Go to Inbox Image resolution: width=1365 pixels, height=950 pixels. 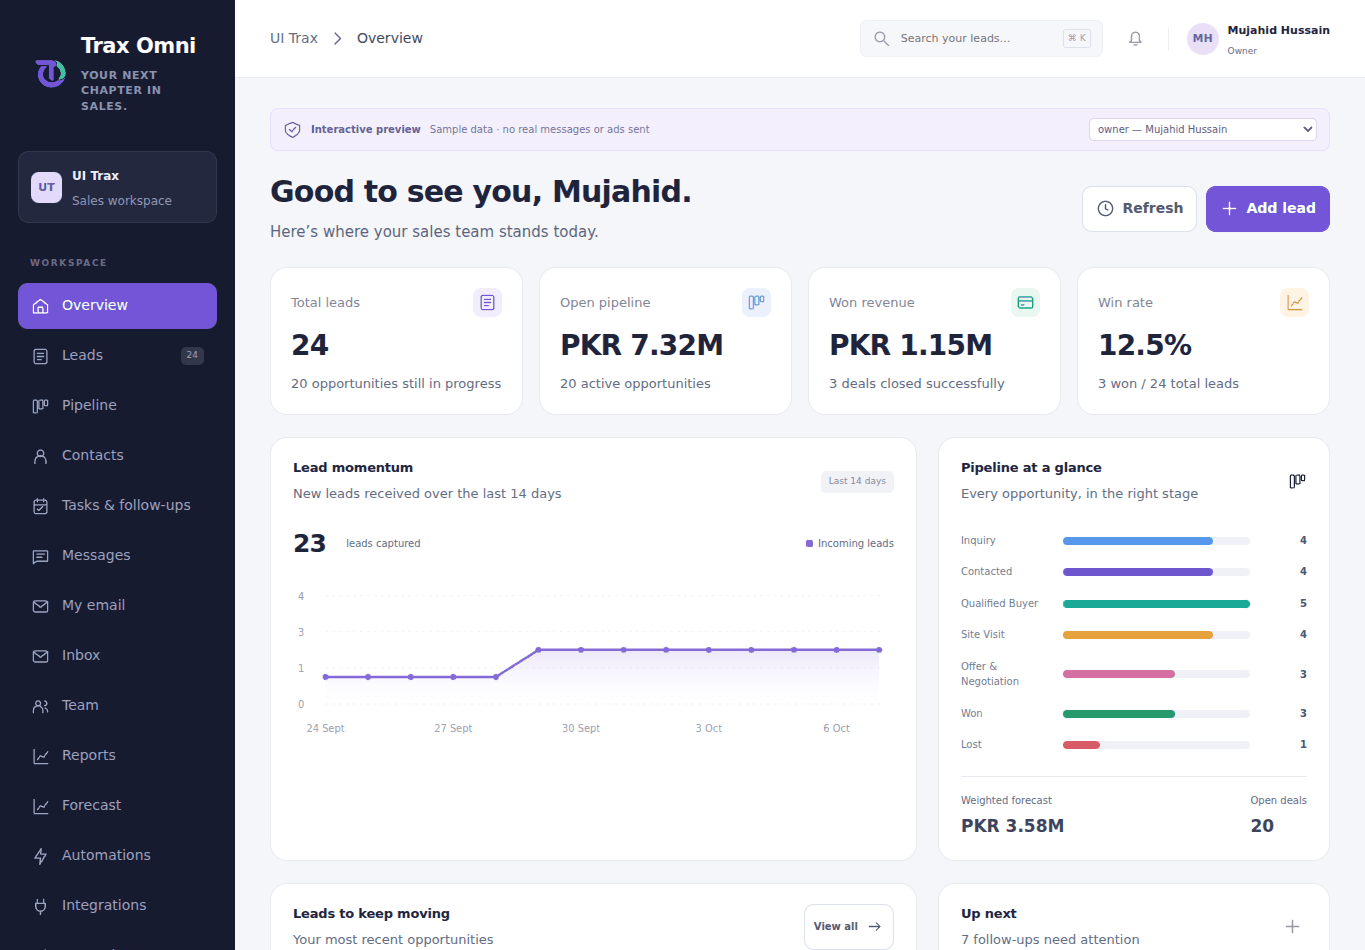[117, 656]
